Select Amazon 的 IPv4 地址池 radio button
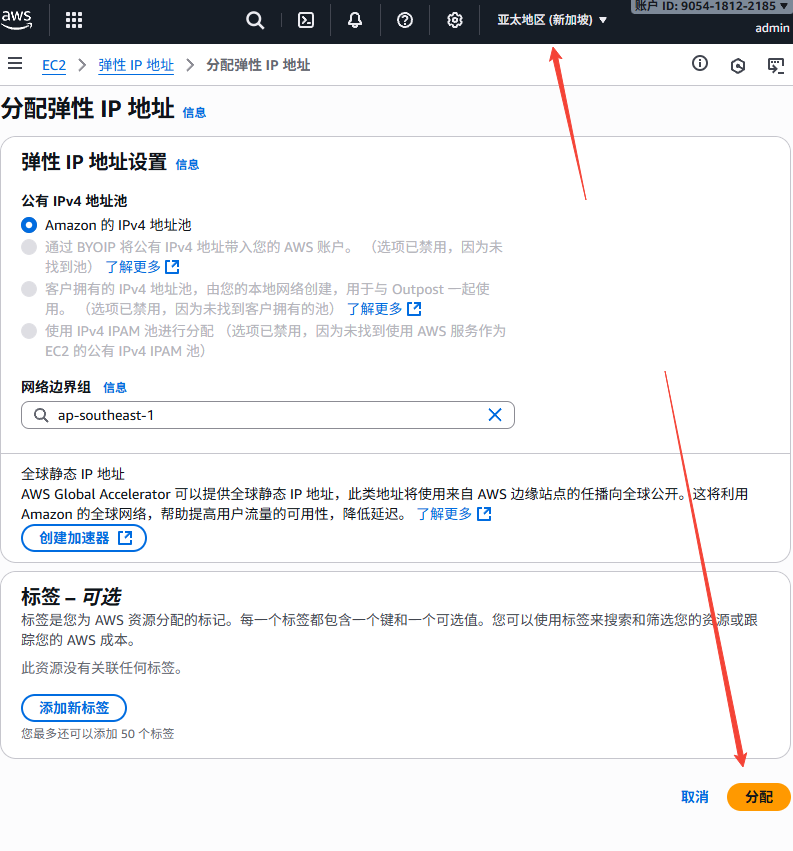This screenshot has width=793, height=851. (x=29, y=225)
